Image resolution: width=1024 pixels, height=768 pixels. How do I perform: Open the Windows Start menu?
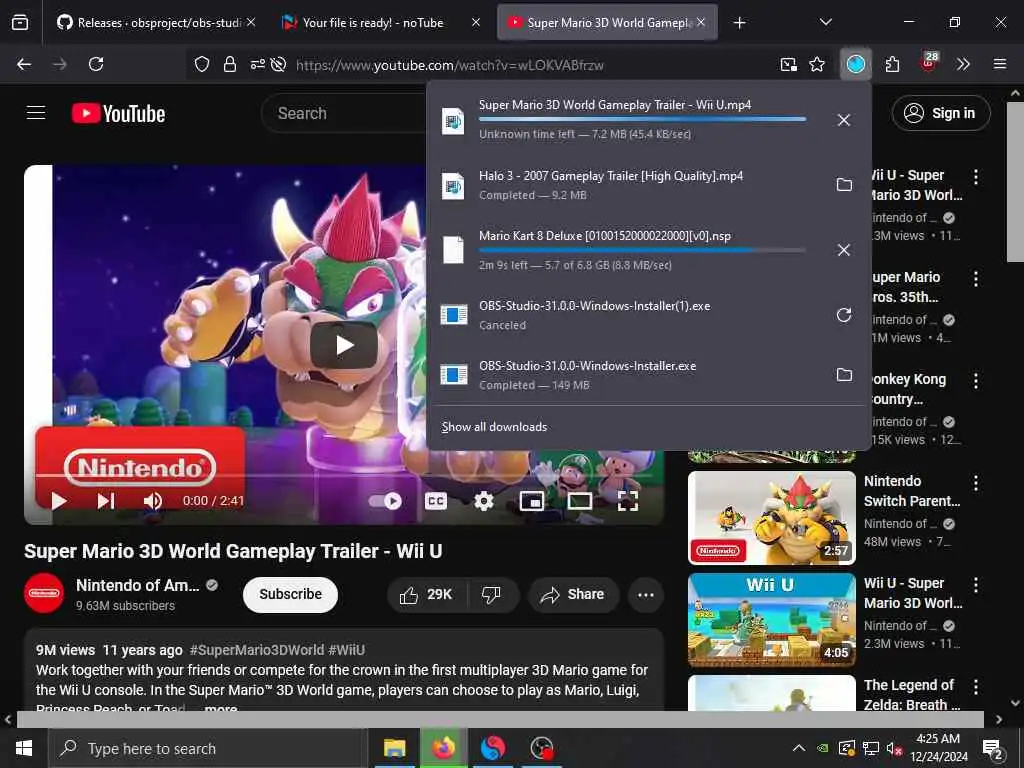[x=24, y=748]
